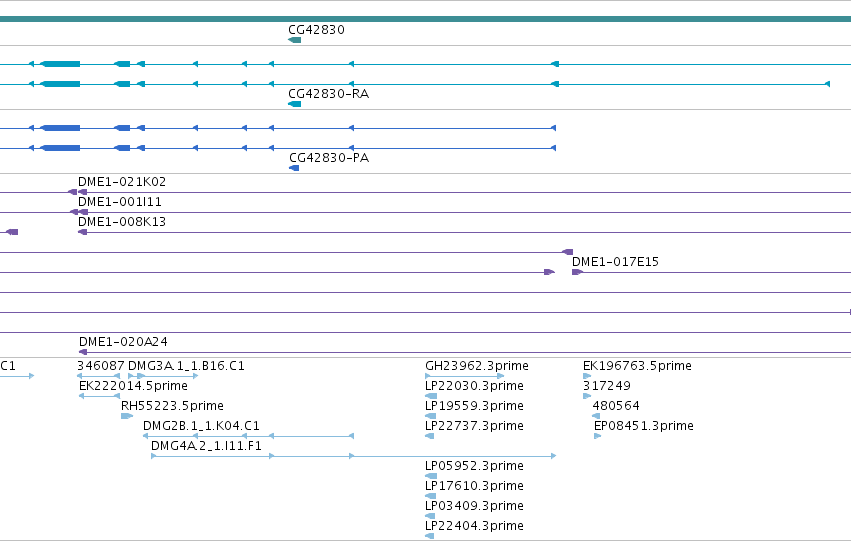Select the EK196763.5prime arrow glyph

pos(587,376)
